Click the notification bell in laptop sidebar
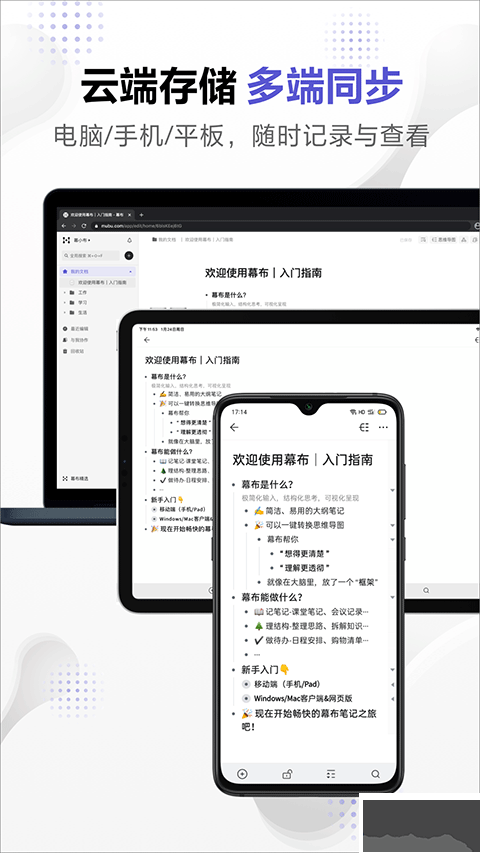Viewport: 480px width, 853px height. click(x=130, y=240)
